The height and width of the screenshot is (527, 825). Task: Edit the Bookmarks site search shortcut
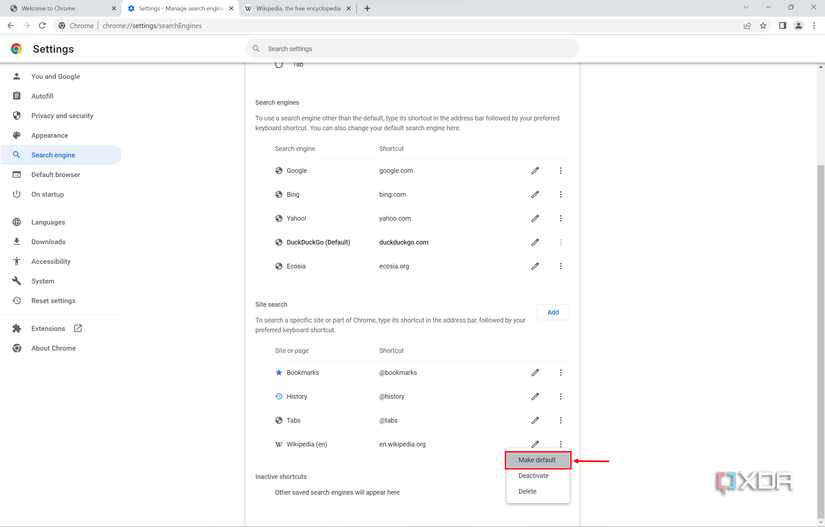(x=535, y=372)
